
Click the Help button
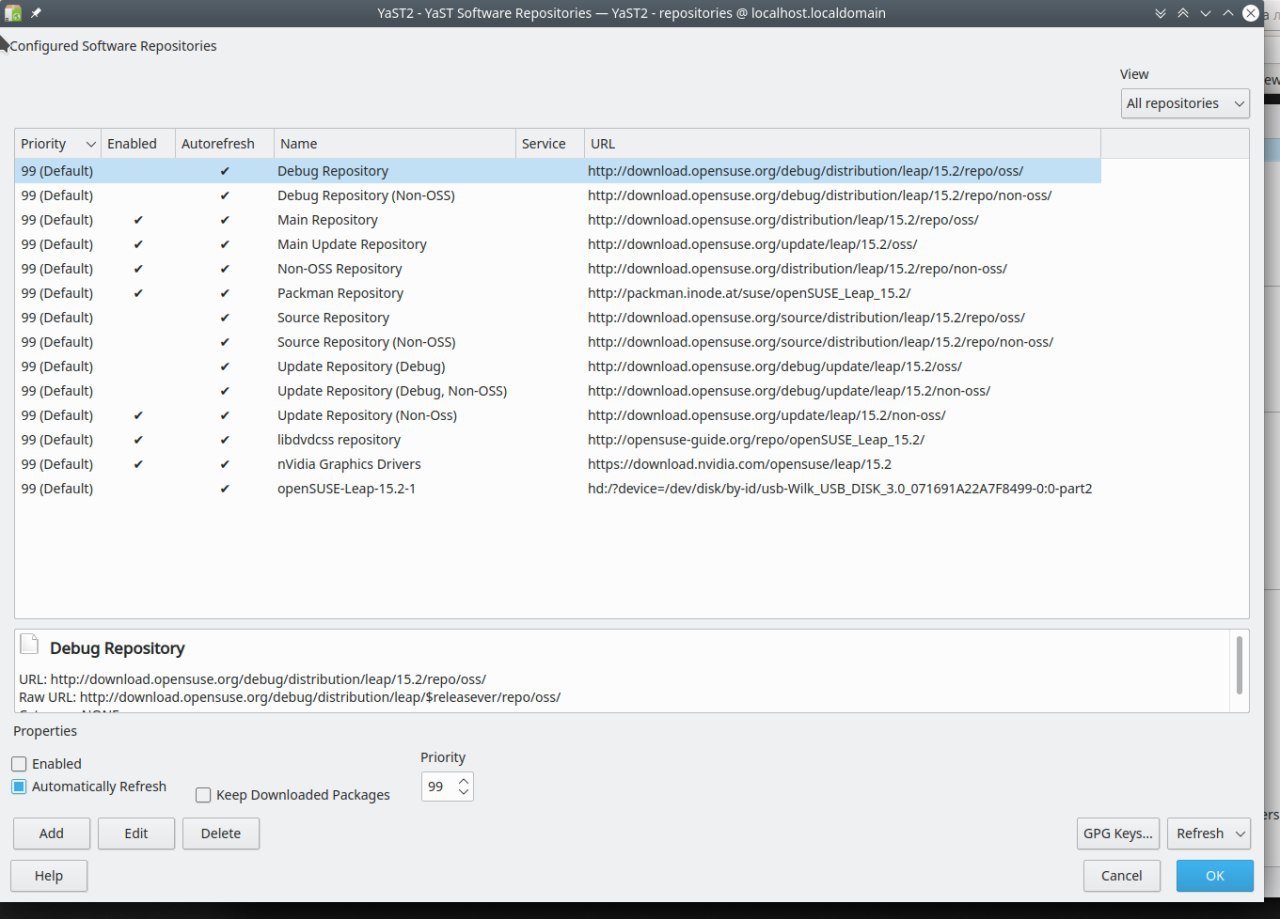(49, 875)
